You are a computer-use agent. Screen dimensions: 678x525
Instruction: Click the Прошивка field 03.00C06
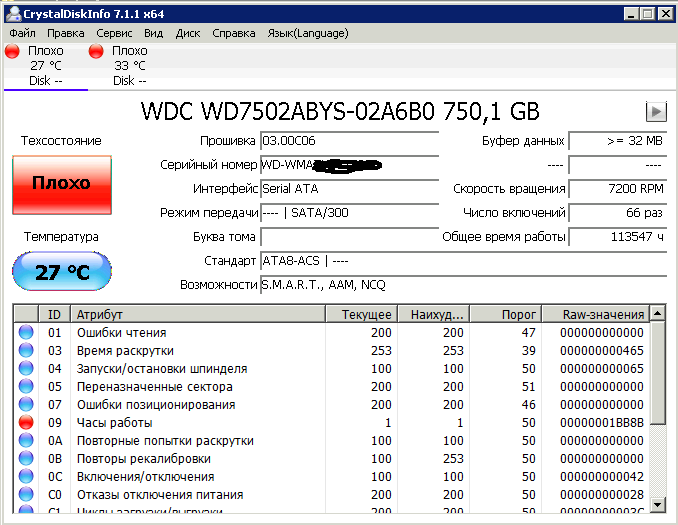[x=349, y=141]
